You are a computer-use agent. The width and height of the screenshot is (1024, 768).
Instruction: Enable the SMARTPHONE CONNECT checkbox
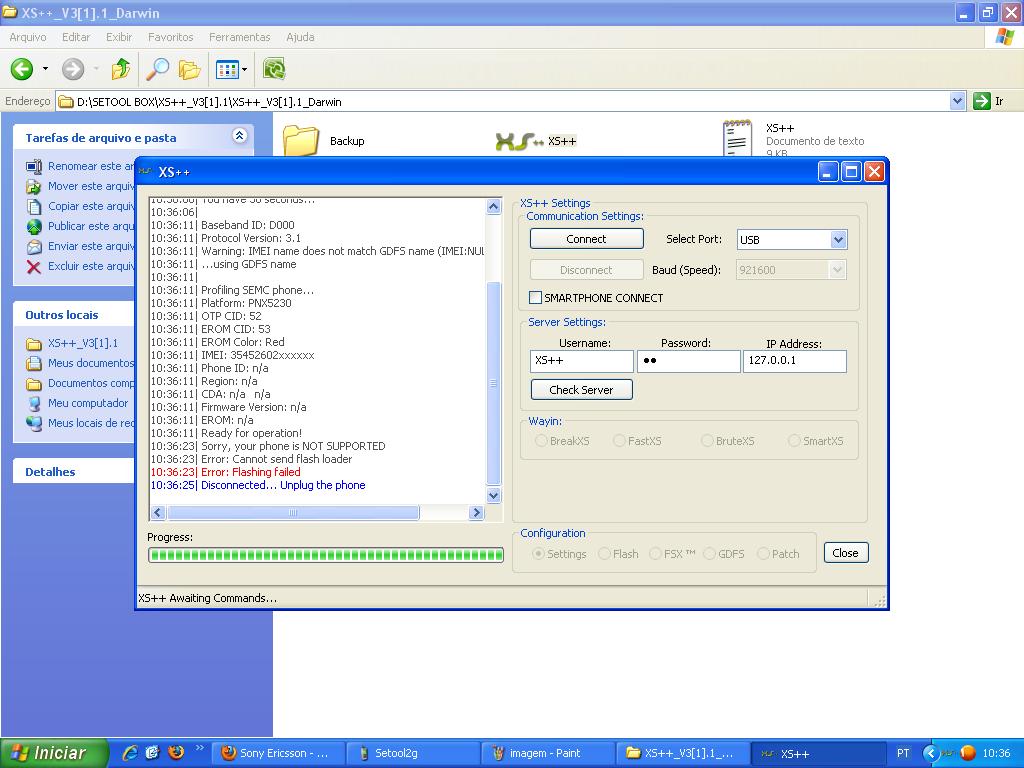pyautogui.click(x=535, y=298)
